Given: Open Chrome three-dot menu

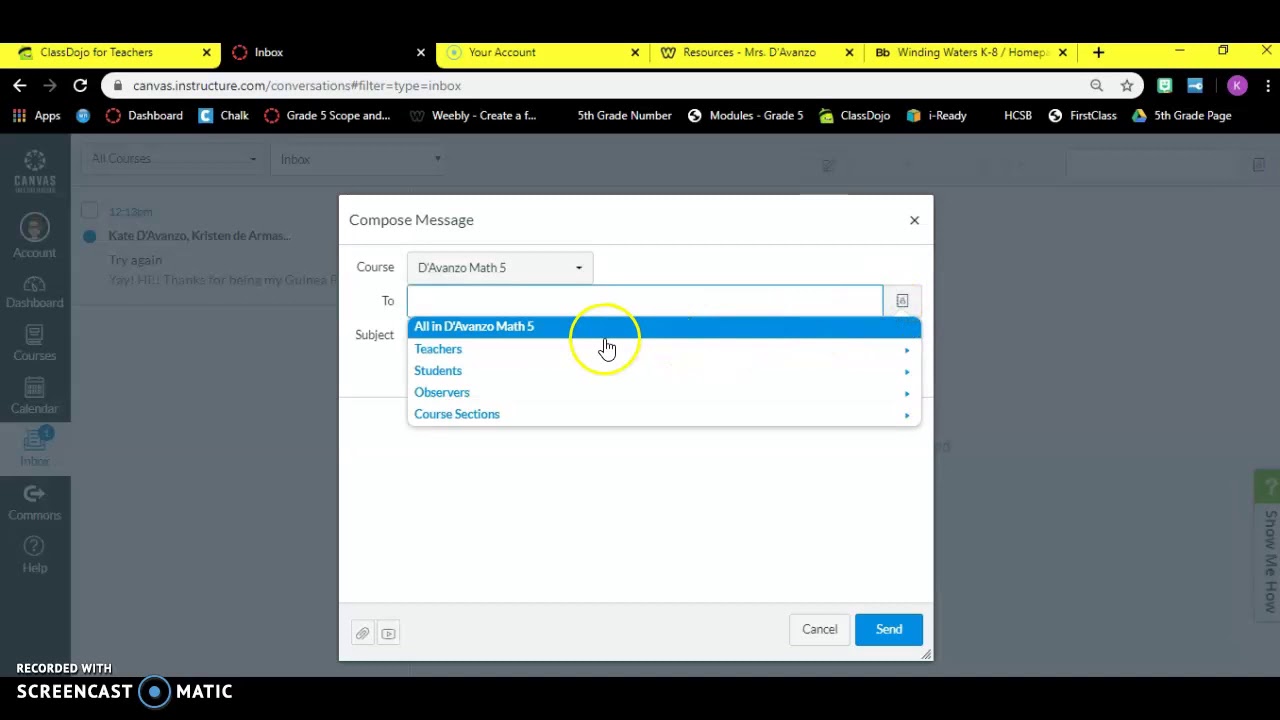Looking at the screenshot, I should pyautogui.click(x=1266, y=86).
